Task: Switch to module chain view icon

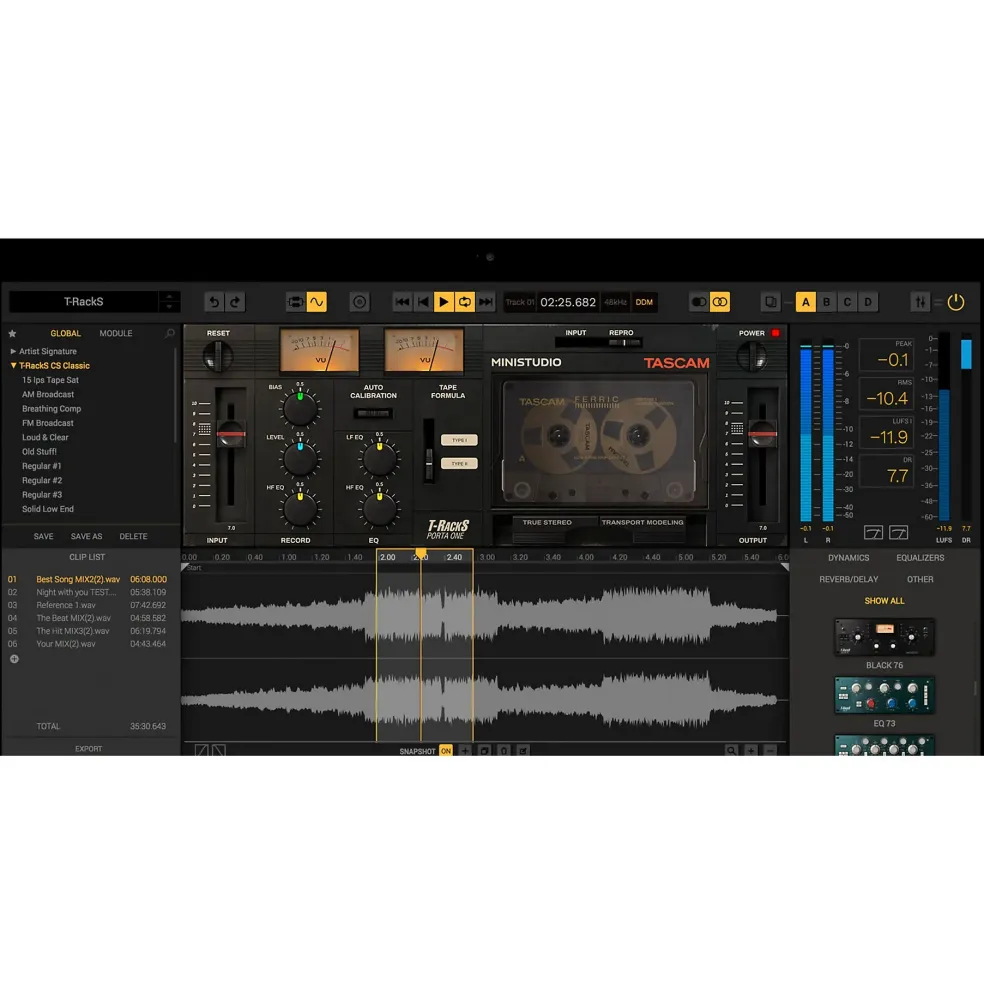Action: click(x=295, y=302)
